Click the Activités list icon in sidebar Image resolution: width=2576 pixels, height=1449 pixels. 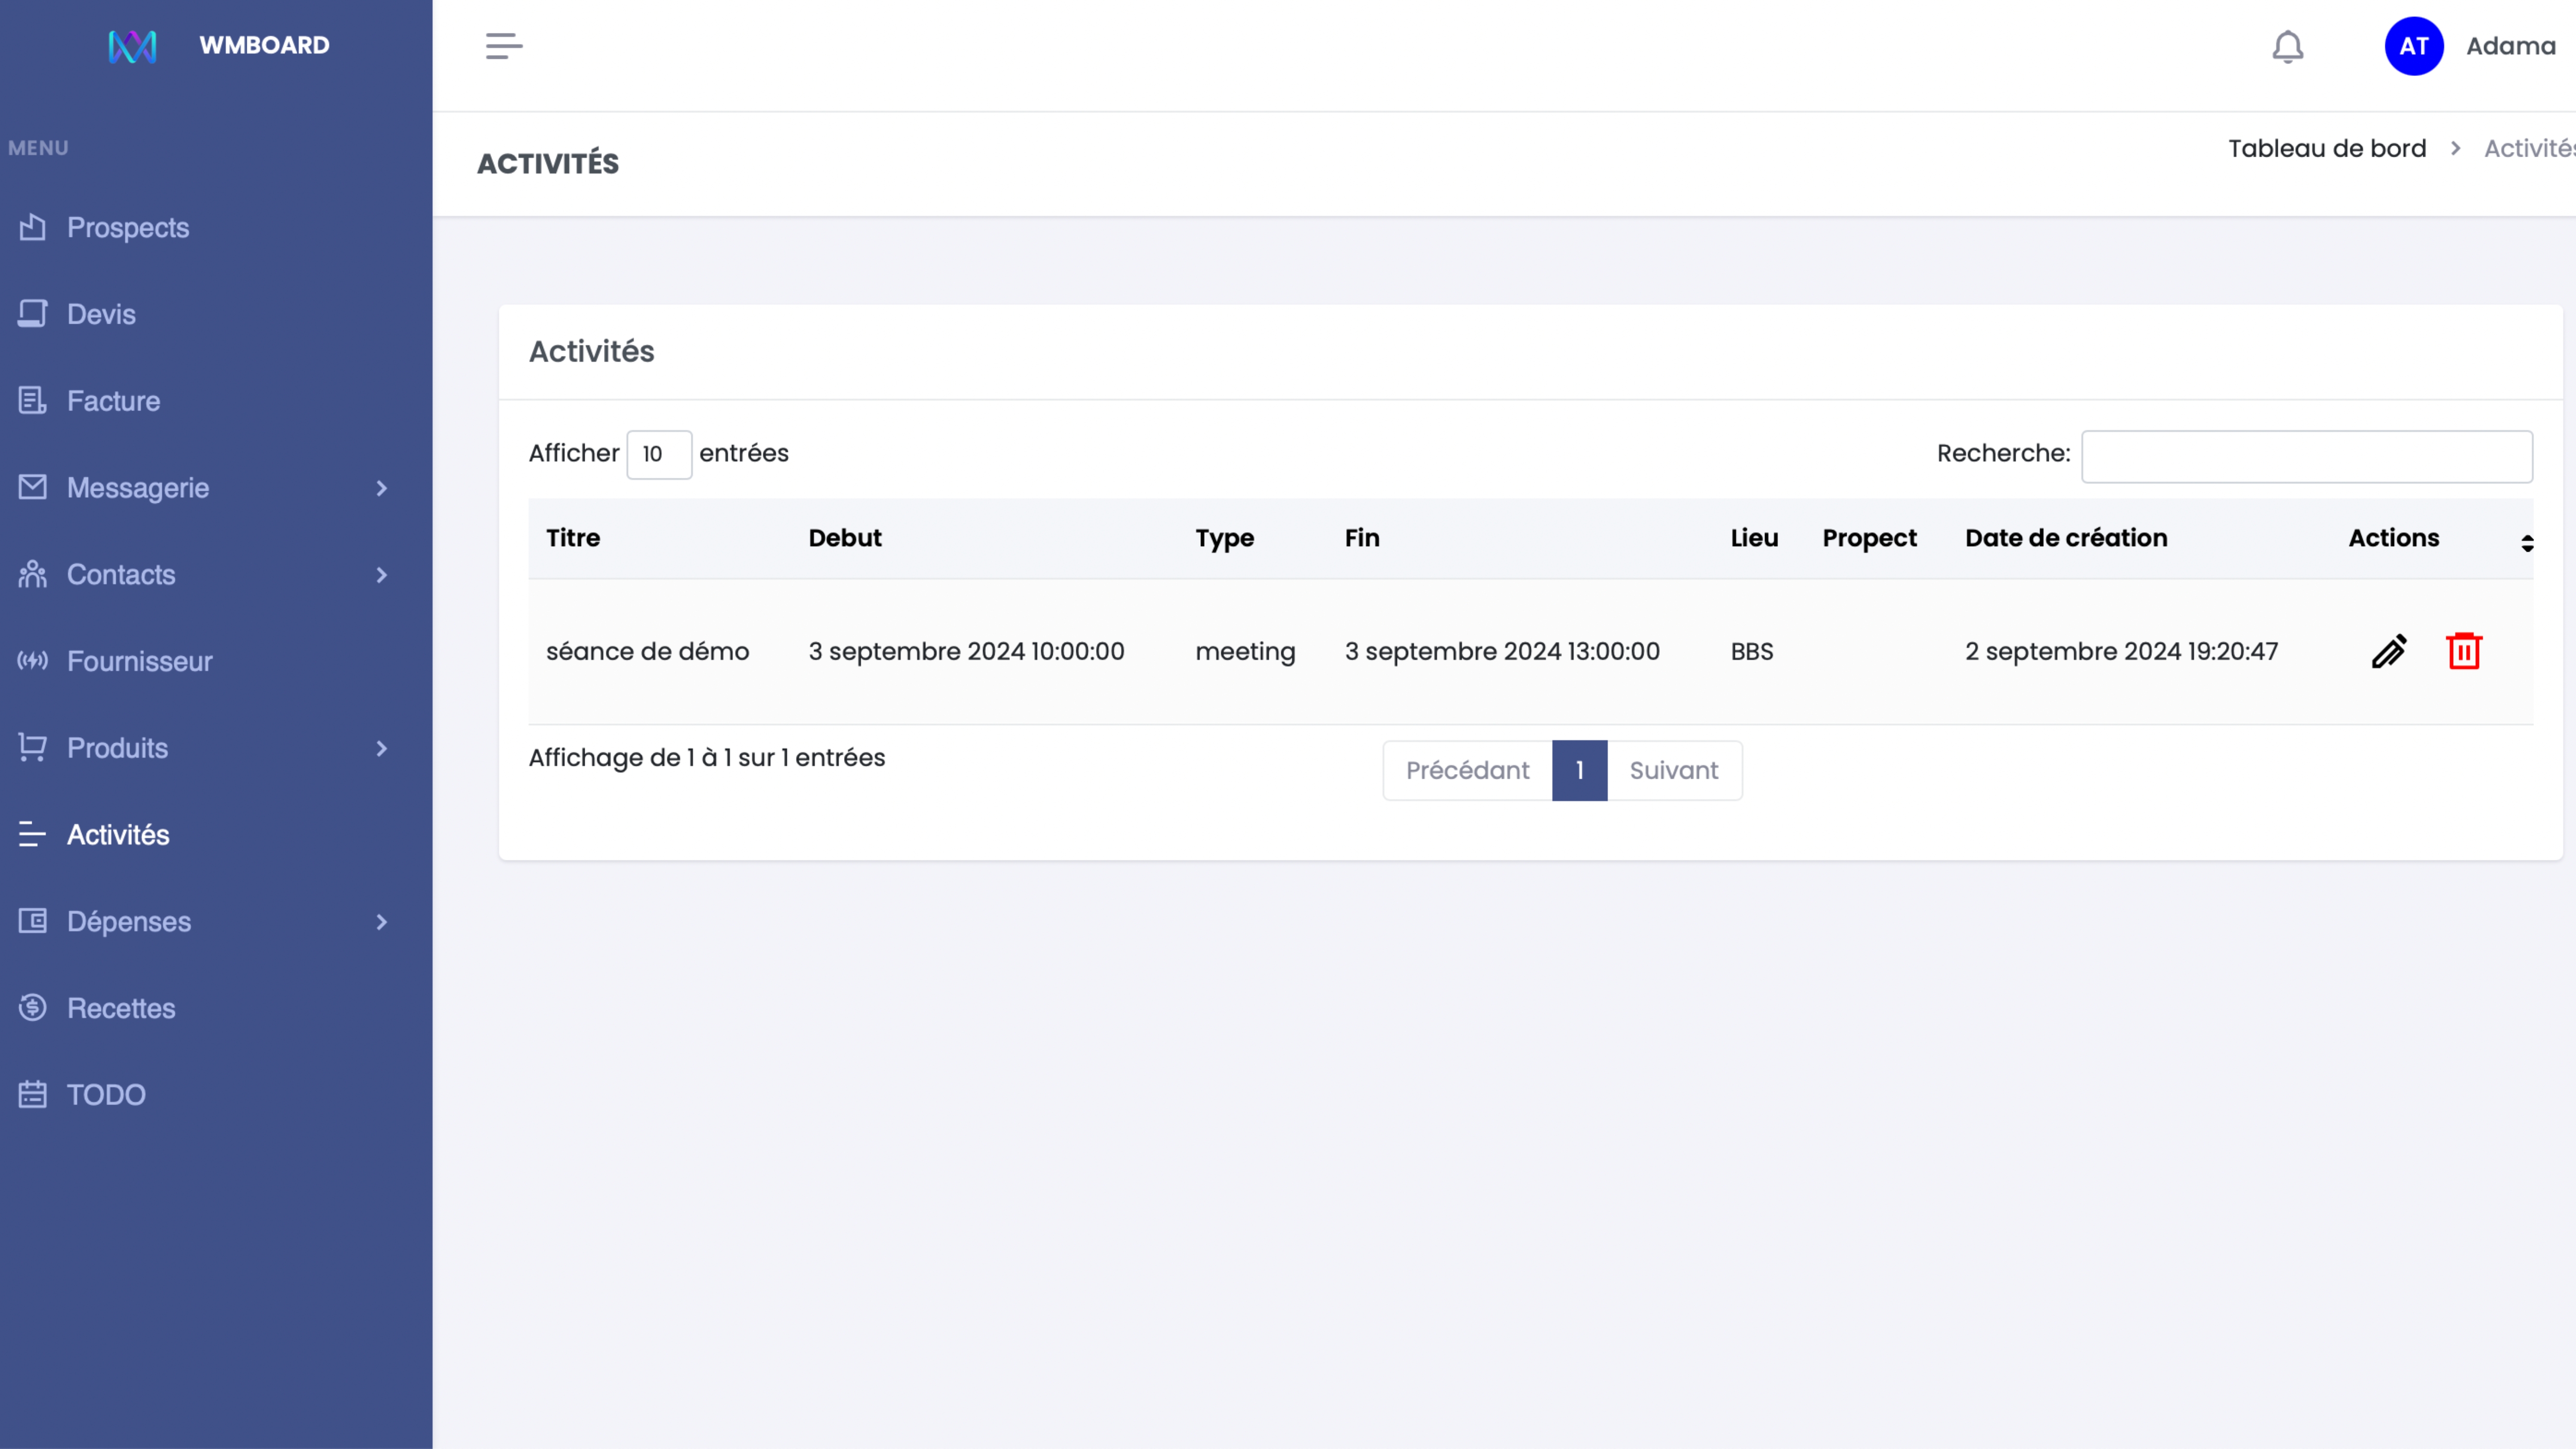33,834
